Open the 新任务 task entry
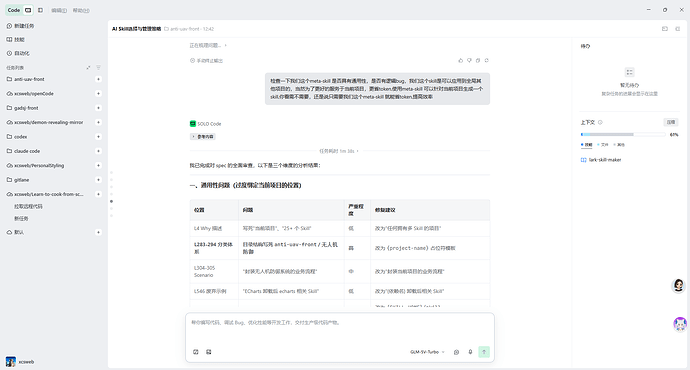690x370 pixels. pos(21,219)
